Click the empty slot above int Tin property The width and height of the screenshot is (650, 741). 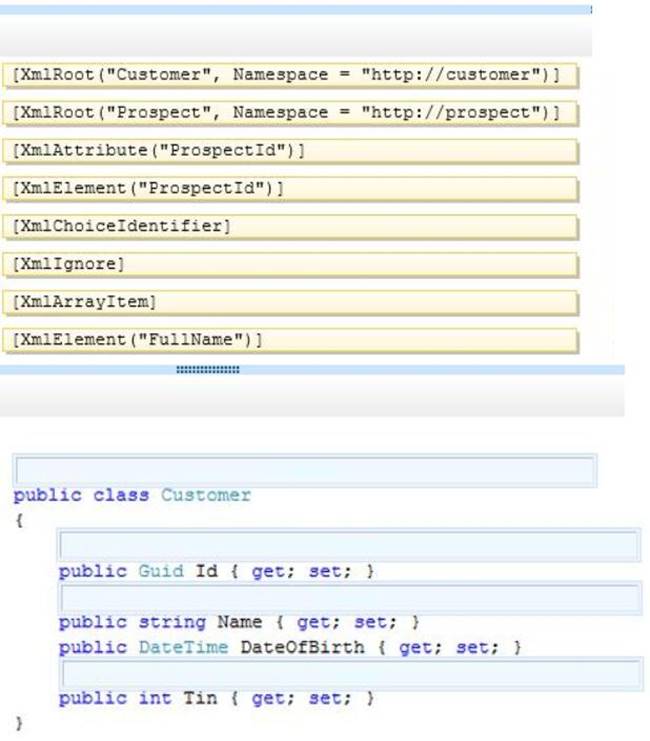coord(348,674)
